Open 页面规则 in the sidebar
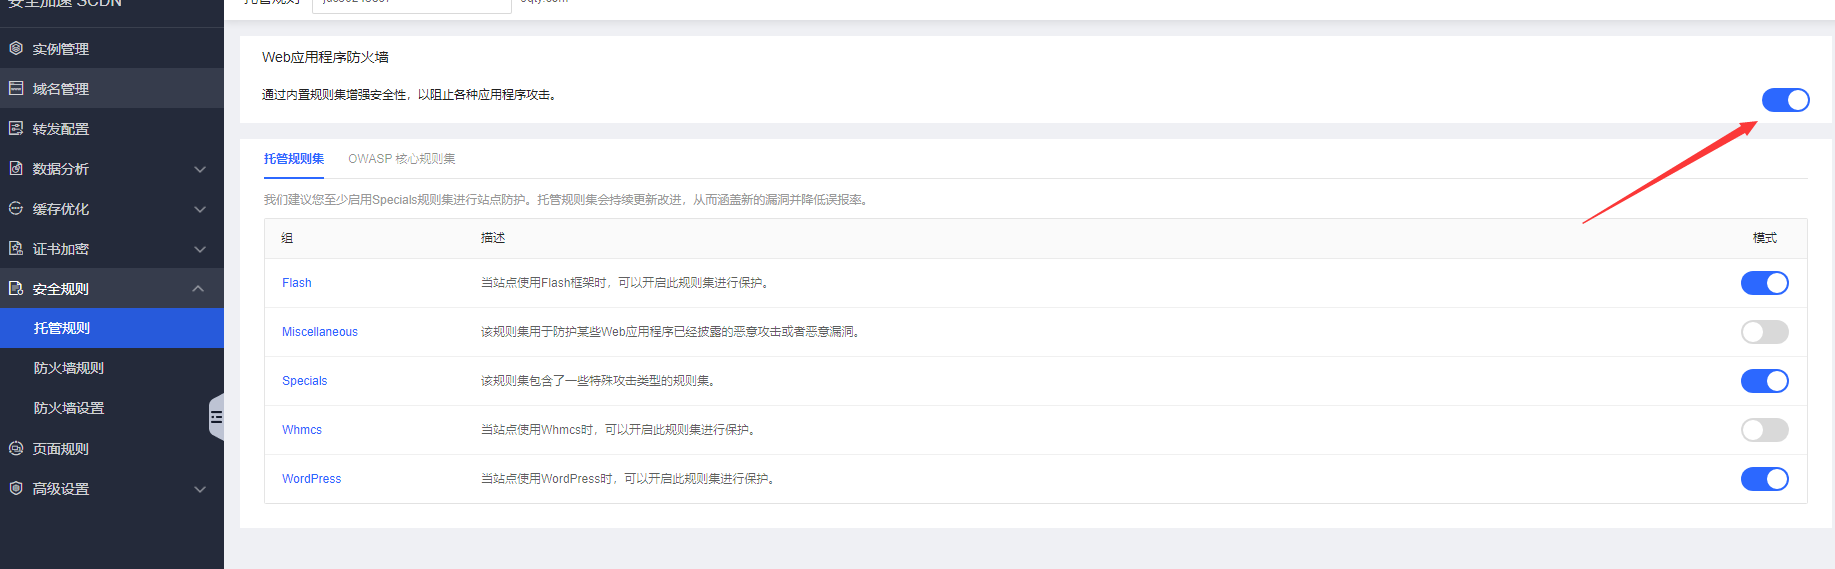Image resolution: width=1835 pixels, height=569 pixels. 112,448
